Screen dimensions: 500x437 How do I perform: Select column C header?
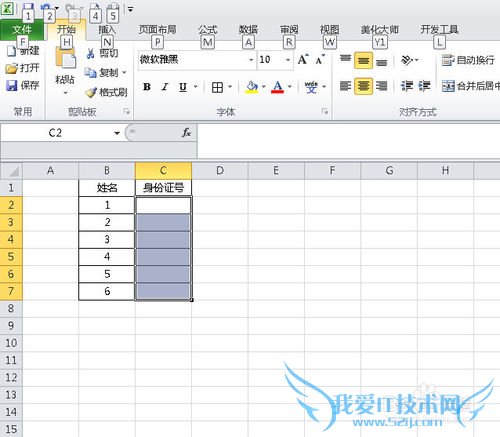164,171
